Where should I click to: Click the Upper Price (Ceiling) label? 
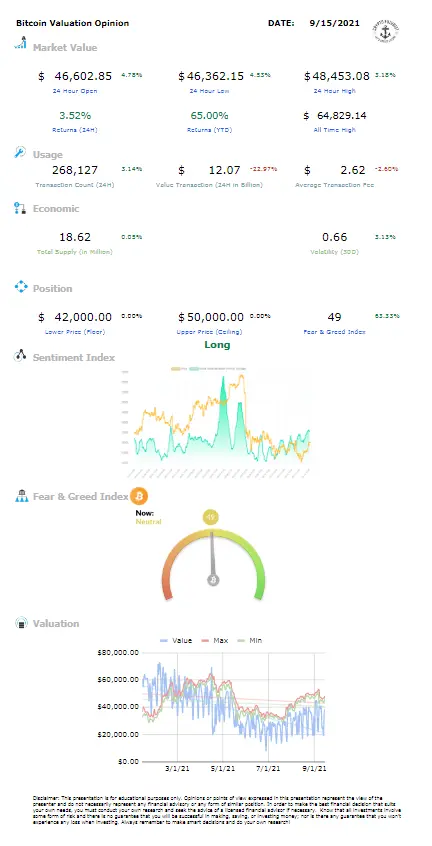(x=209, y=331)
